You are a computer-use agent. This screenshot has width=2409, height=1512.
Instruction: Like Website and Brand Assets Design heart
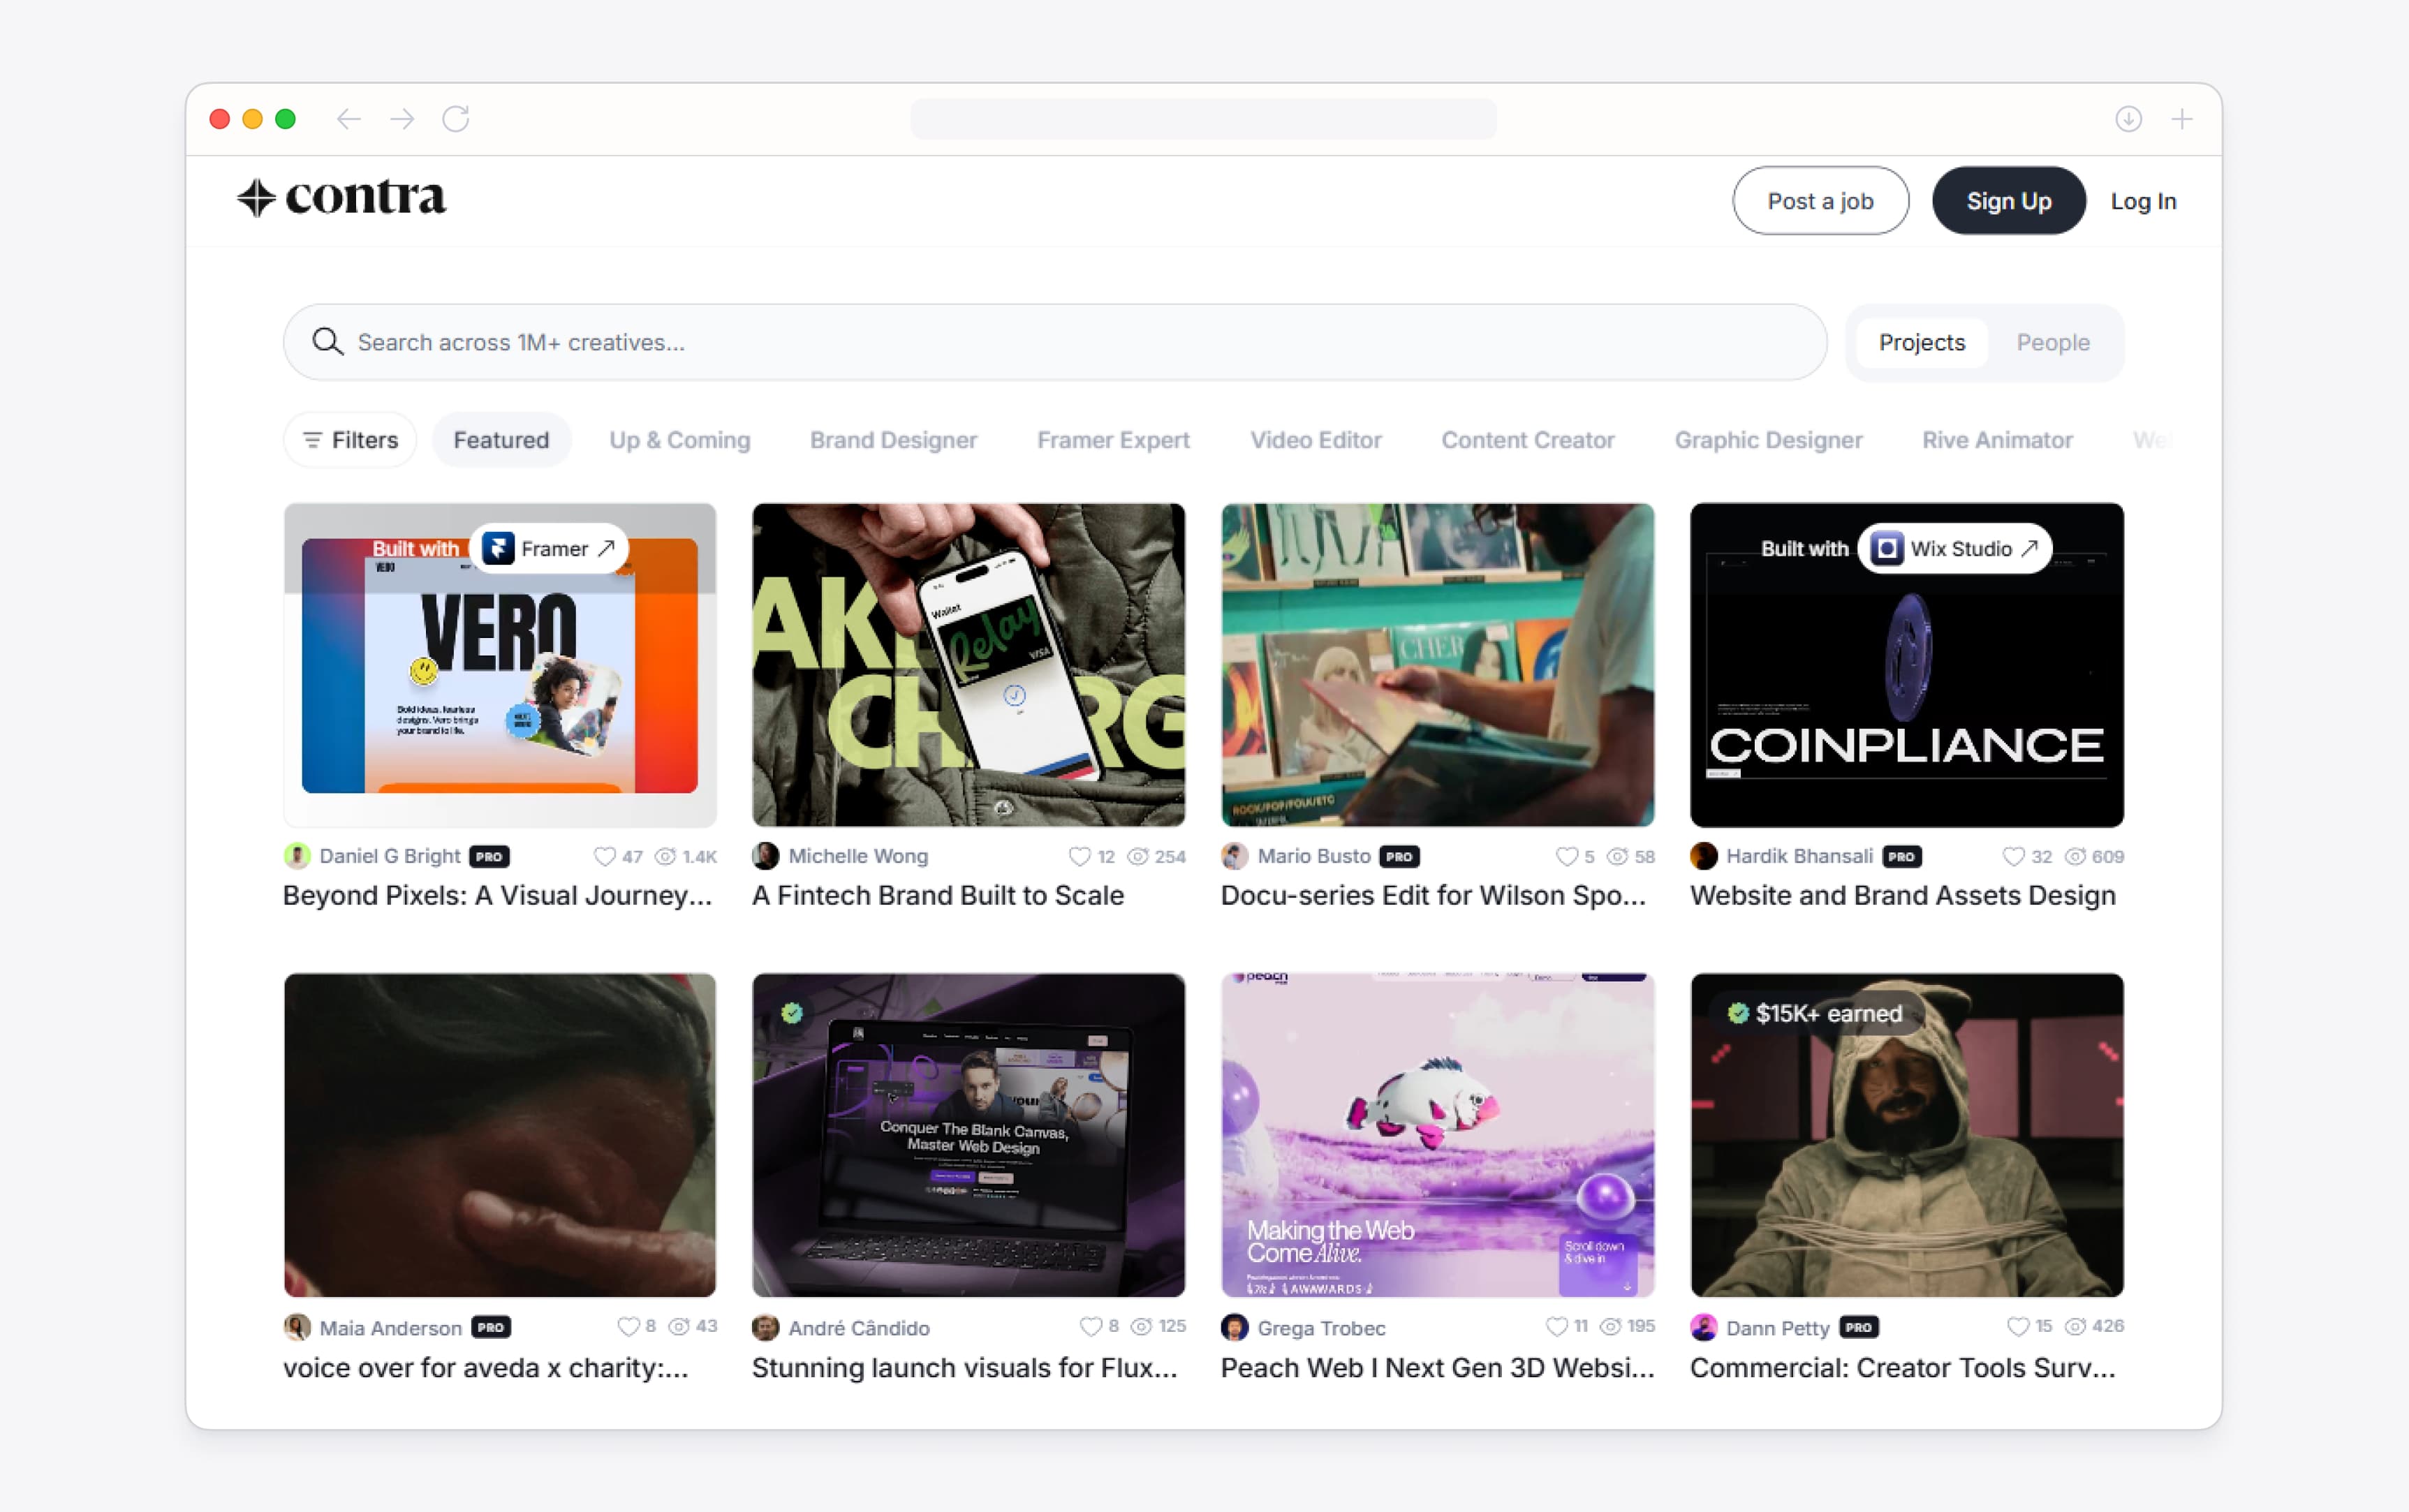pyautogui.click(x=2013, y=856)
